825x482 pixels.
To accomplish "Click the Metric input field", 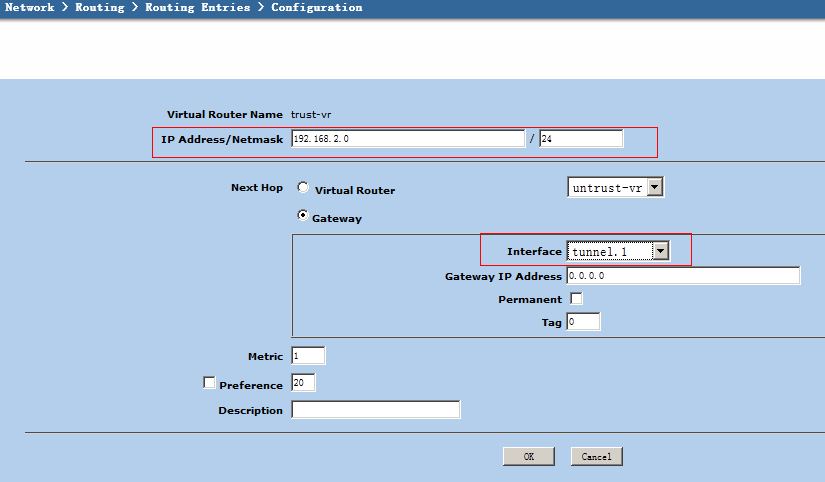I will tap(308, 356).
